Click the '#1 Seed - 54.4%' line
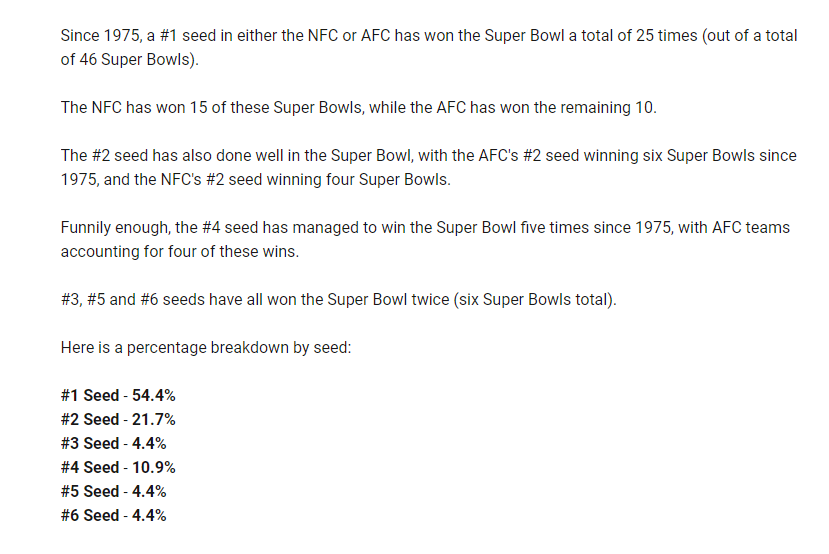829x554 pixels. pyautogui.click(x=118, y=395)
